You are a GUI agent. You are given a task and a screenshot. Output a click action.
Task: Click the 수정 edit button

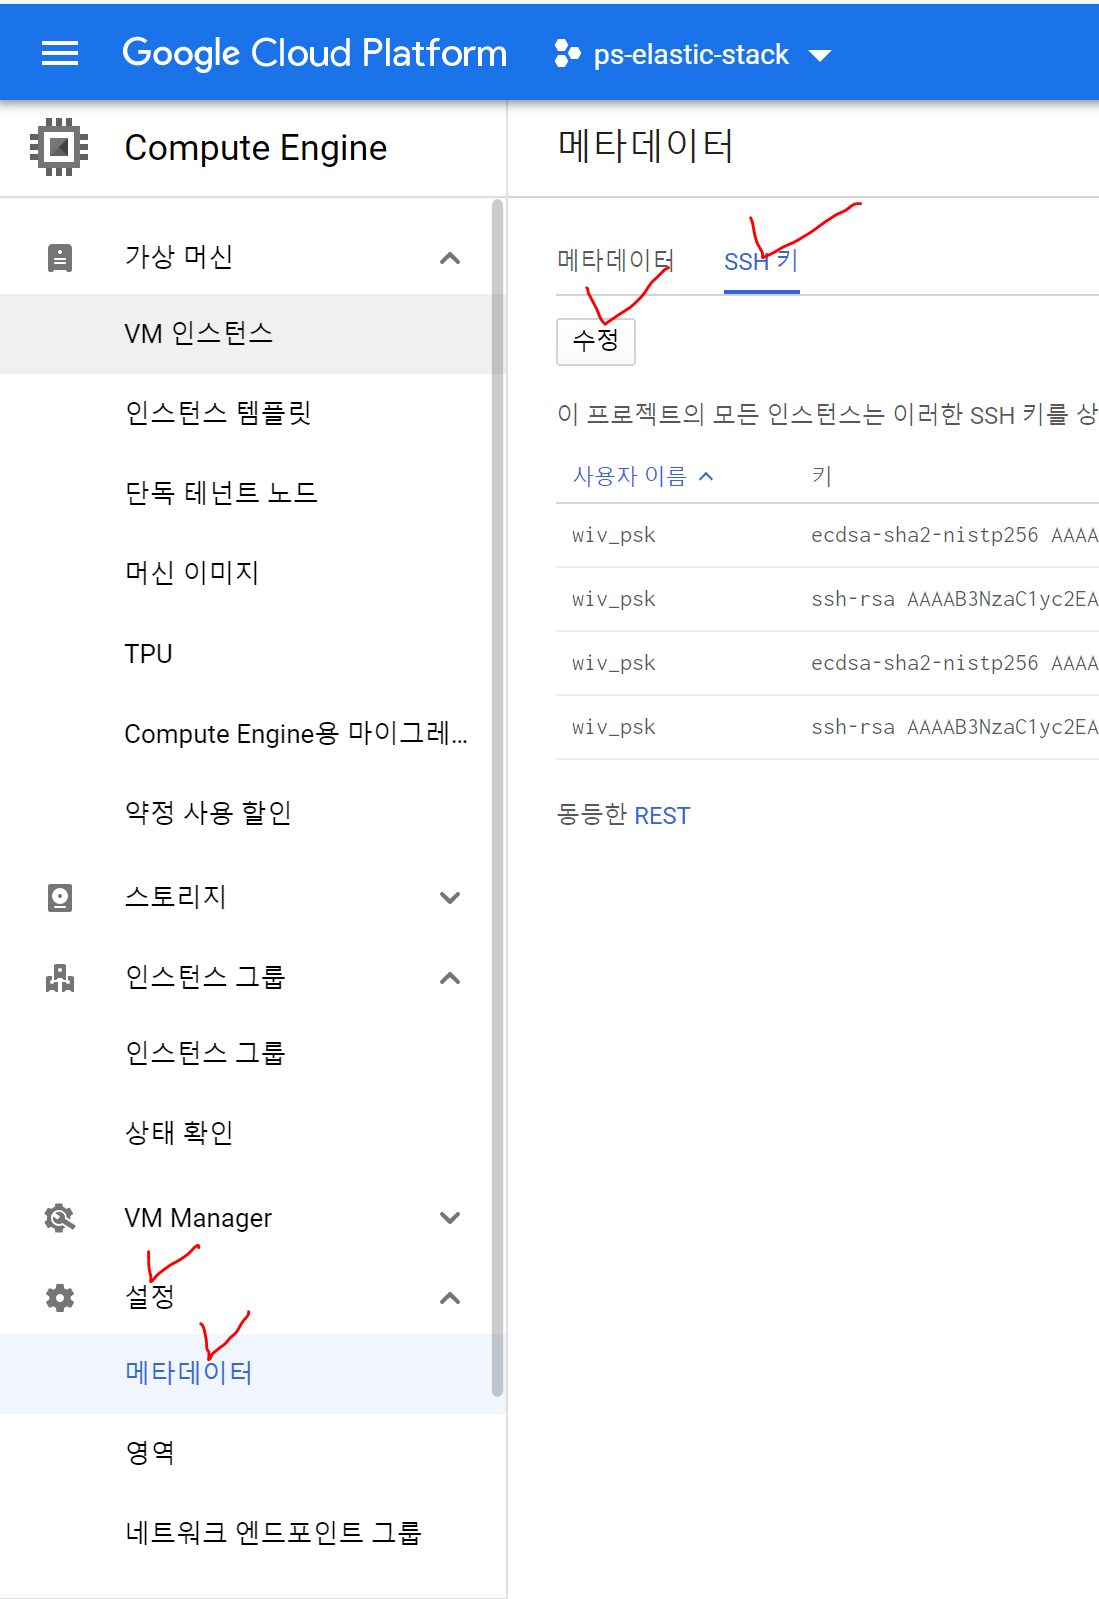coord(595,341)
